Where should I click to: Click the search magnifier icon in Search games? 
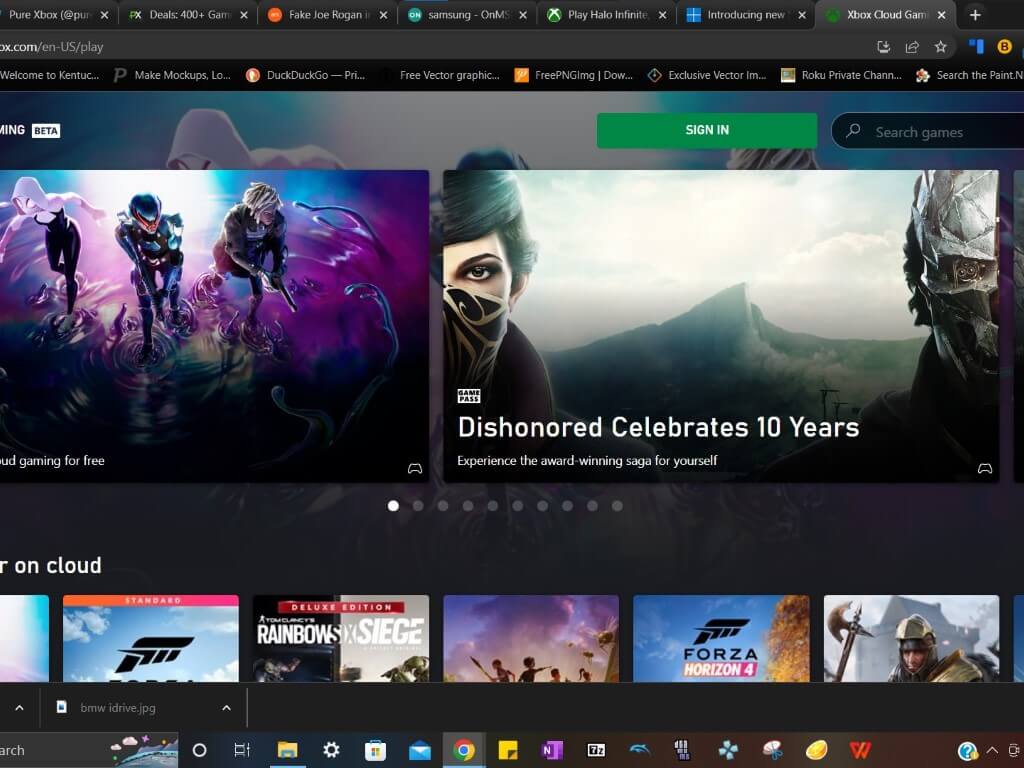(853, 131)
